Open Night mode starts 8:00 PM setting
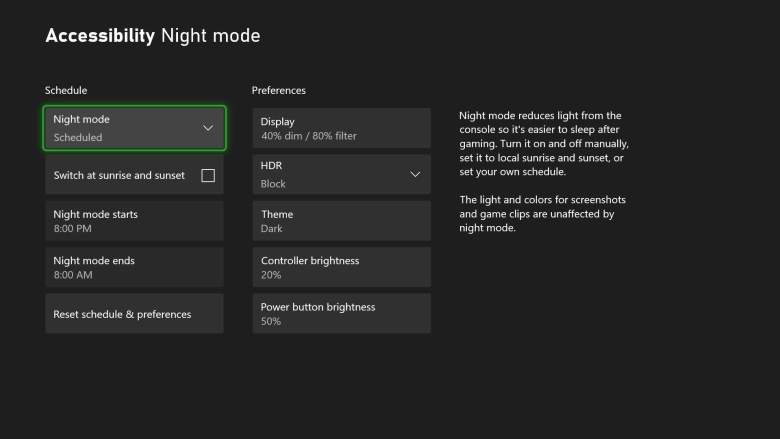Image resolution: width=780 pixels, height=439 pixels. coord(134,221)
